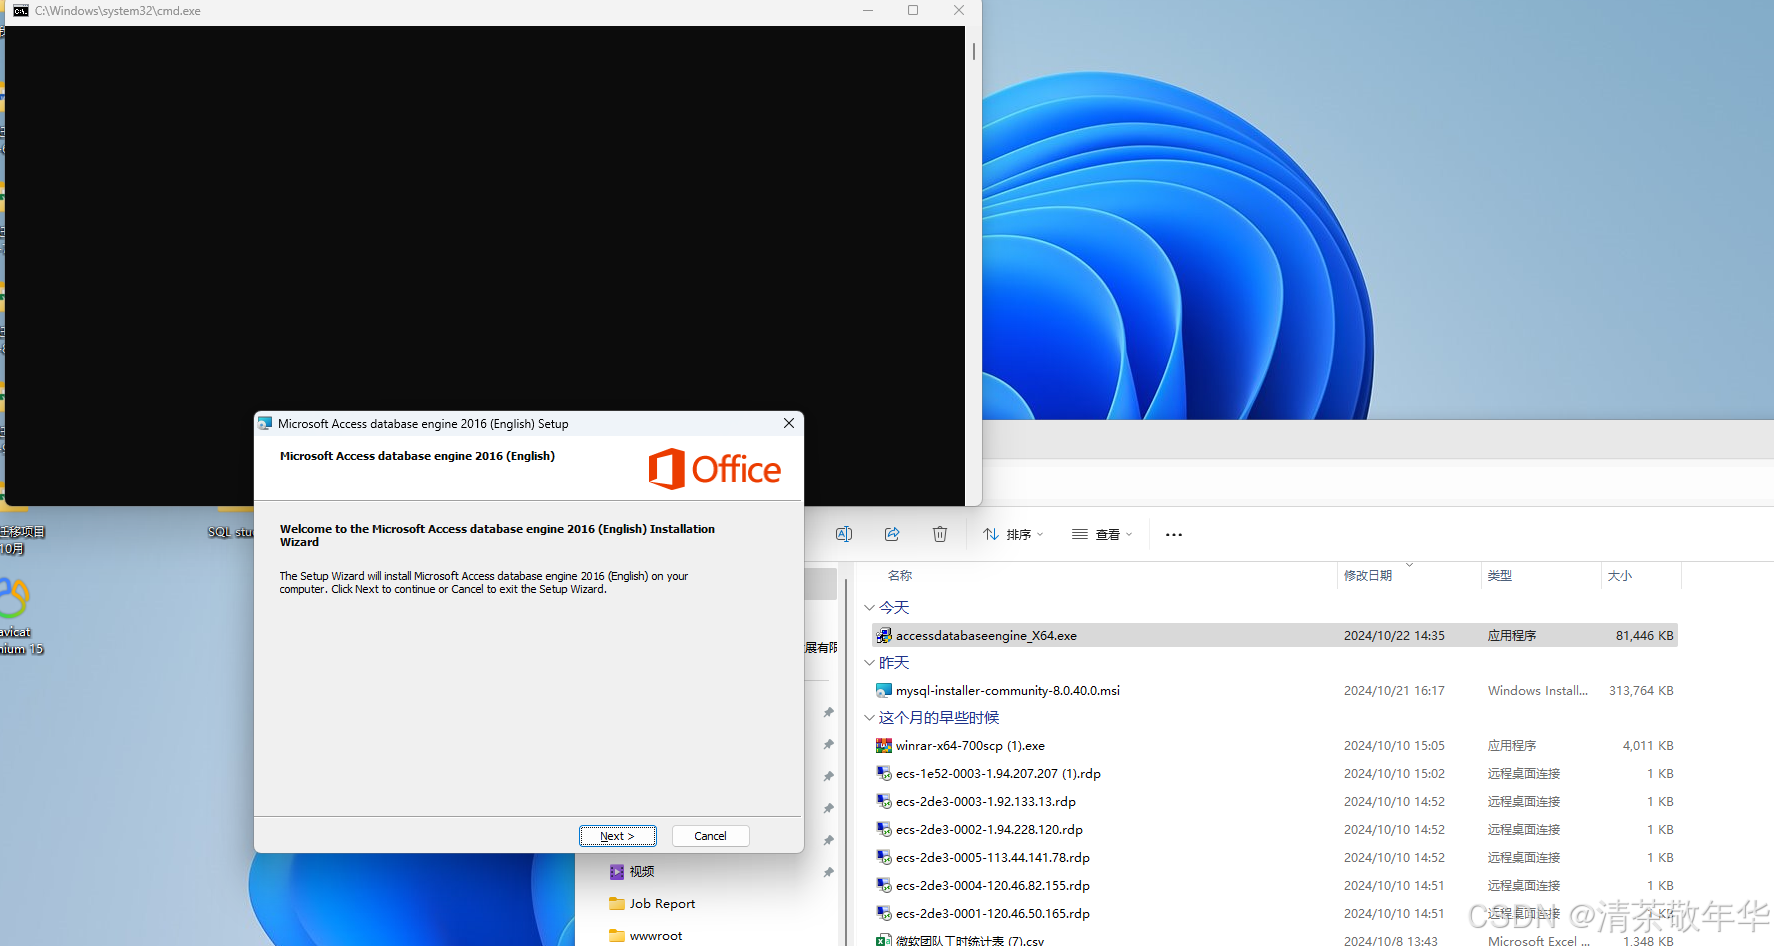Open the 查看 view dropdown
This screenshot has height=946, width=1774.
(x=1102, y=534)
